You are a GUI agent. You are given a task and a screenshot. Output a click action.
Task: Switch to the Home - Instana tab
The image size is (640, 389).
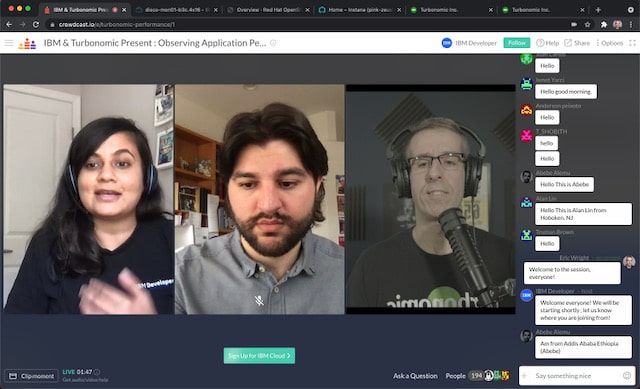coord(360,9)
